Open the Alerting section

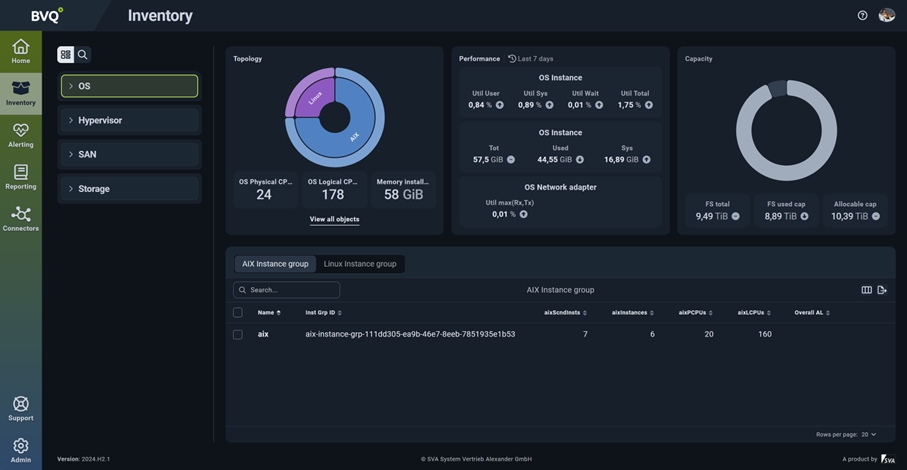[x=20, y=135]
